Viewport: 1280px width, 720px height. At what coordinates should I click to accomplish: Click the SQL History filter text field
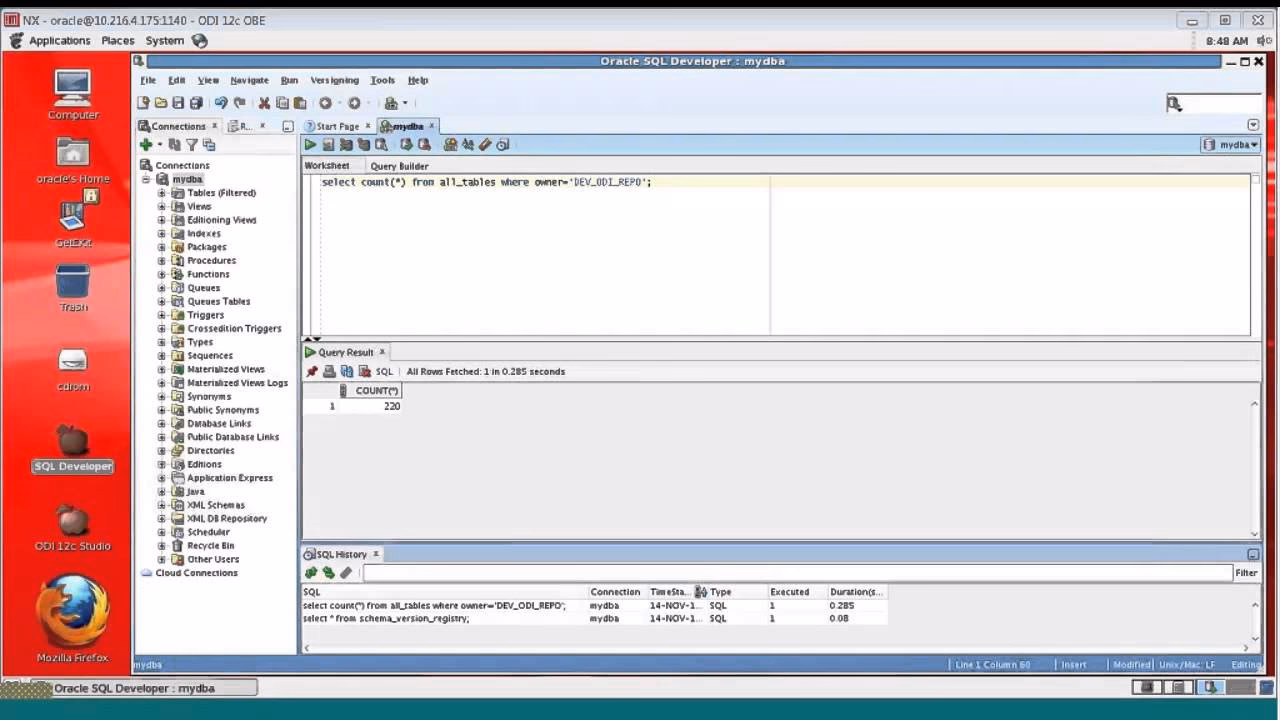(x=796, y=573)
